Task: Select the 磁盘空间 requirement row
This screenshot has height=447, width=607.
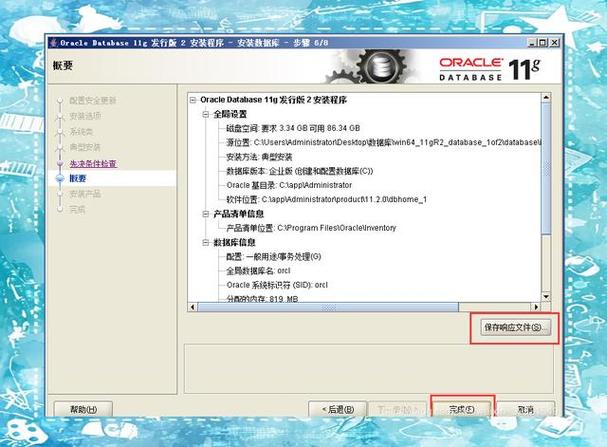Action: 293,128
